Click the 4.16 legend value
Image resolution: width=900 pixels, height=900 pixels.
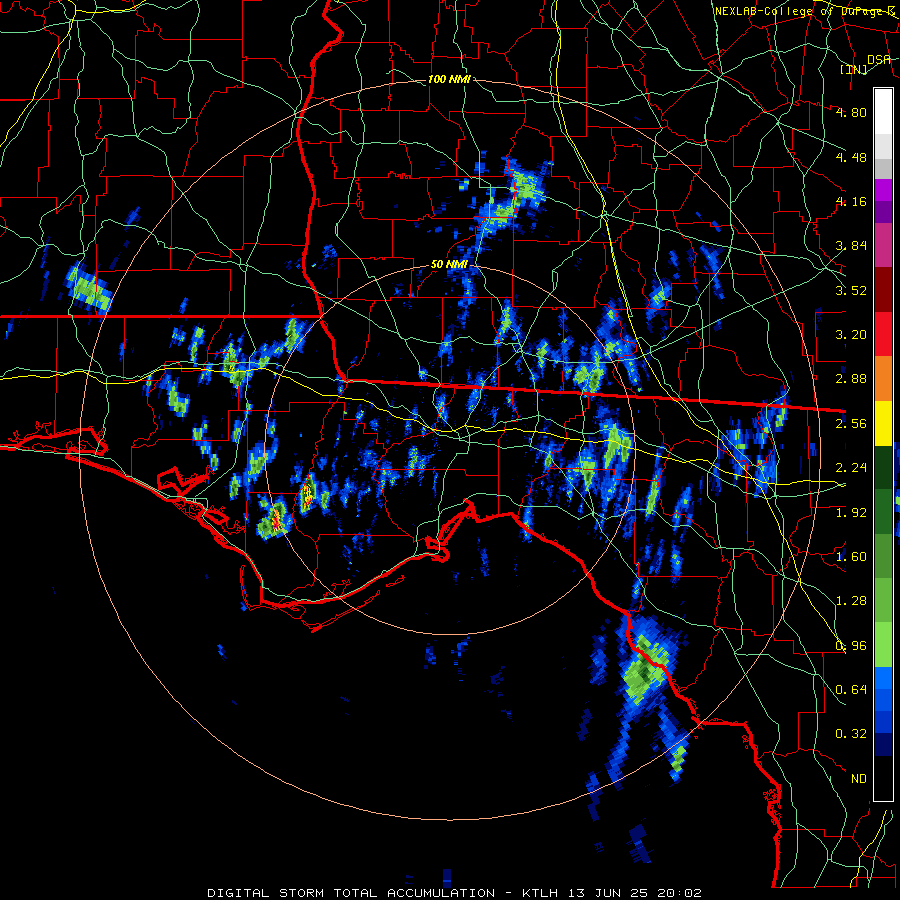coord(851,201)
